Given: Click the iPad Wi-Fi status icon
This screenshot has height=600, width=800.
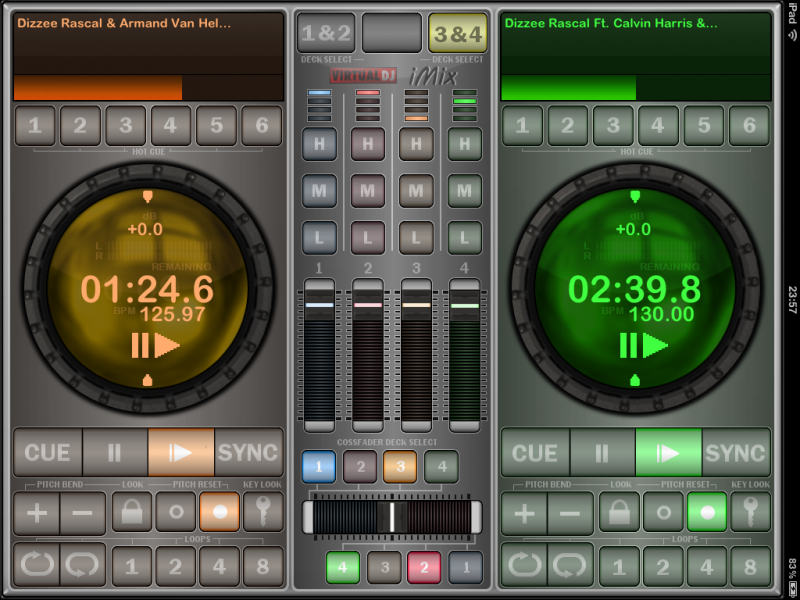Looking at the screenshot, I should [x=792, y=35].
